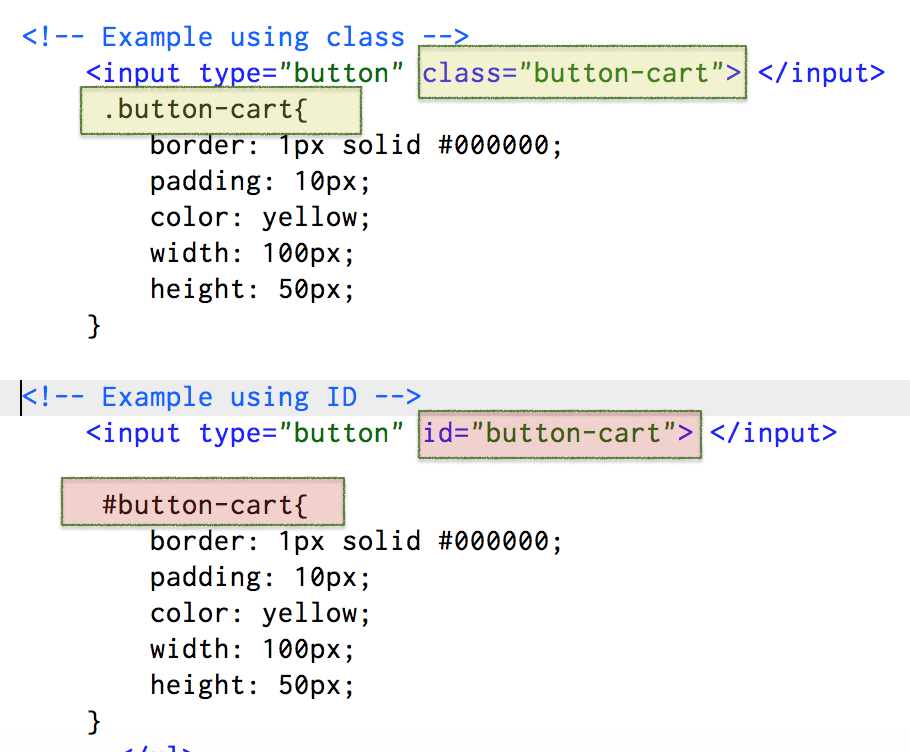The width and height of the screenshot is (910, 752).
Task: Click the highlighted #button-cart selector box
Action: 202,503
